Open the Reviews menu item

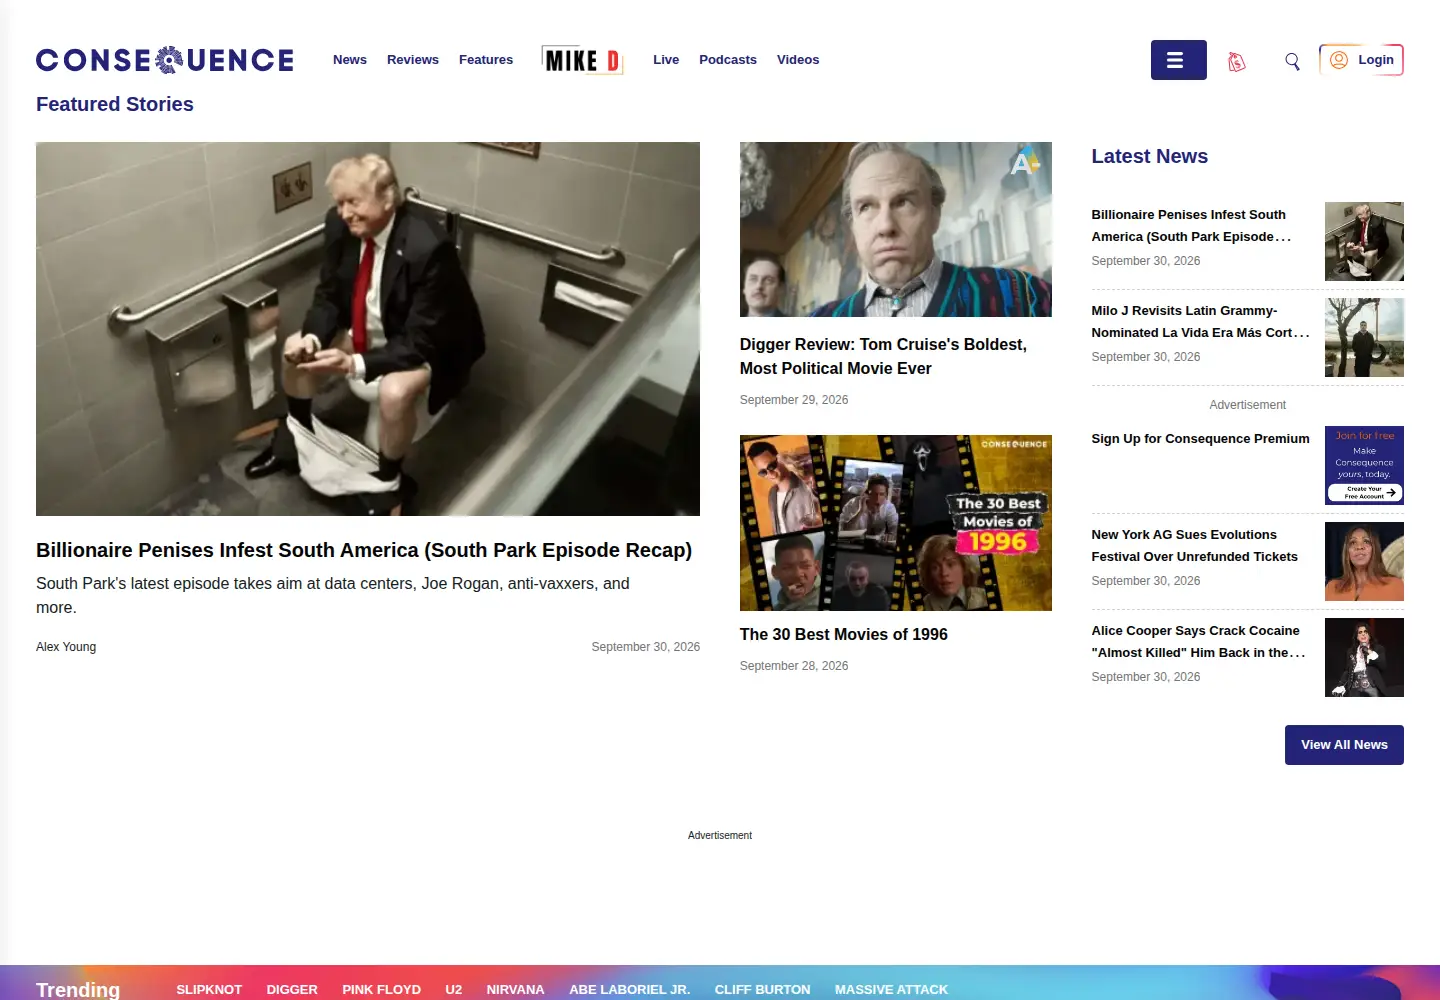click(x=413, y=60)
